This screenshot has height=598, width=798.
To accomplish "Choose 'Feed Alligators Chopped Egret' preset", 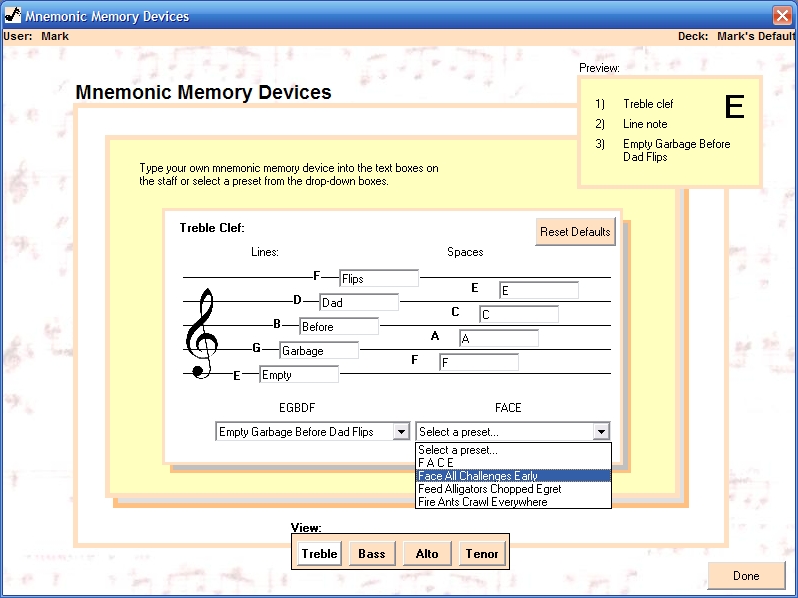I will 513,489.
